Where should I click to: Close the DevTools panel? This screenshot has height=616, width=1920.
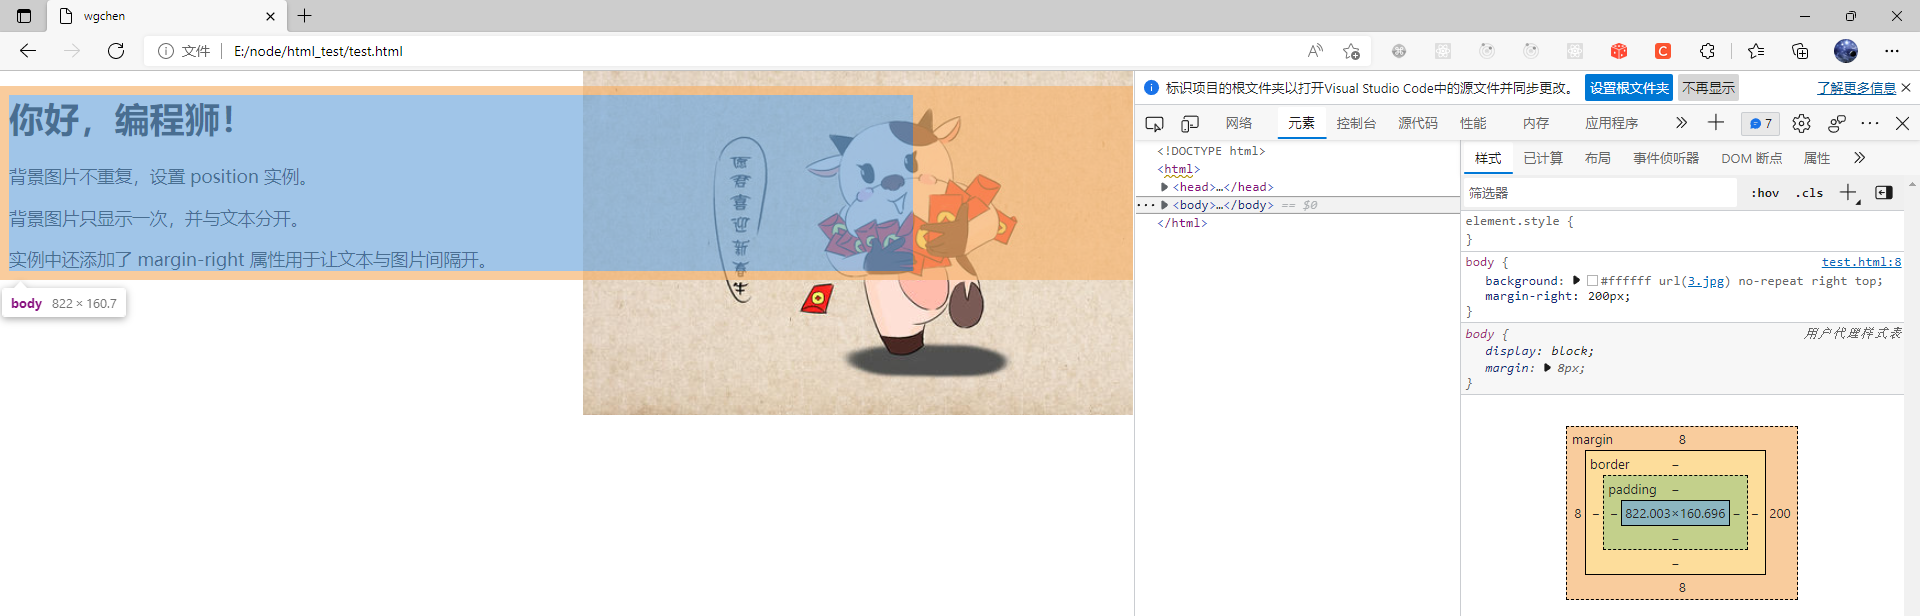click(1902, 123)
